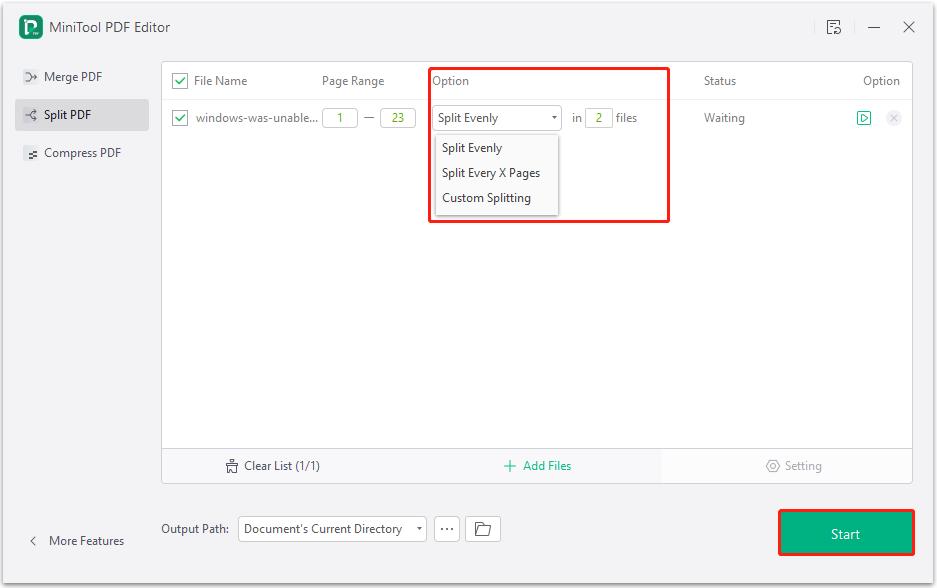The height and width of the screenshot is (588, 937).
Task: Expand the Output Path dropdown
Action: coord(420,528)
